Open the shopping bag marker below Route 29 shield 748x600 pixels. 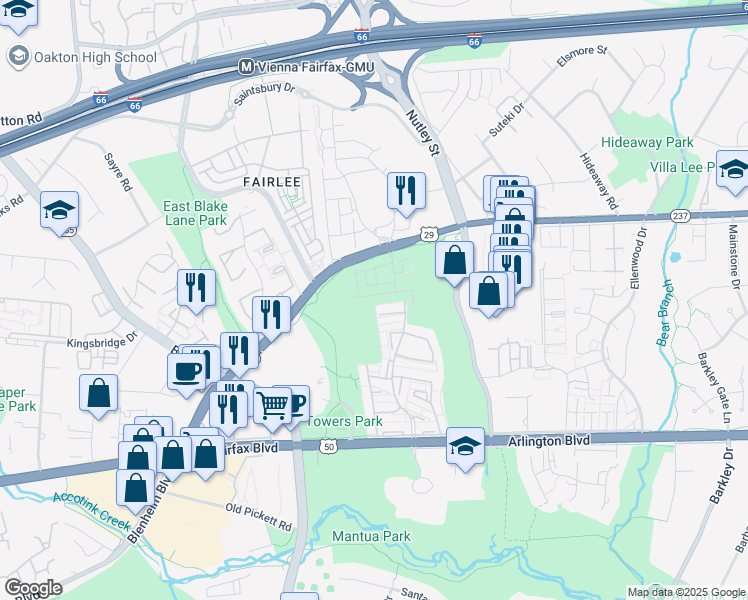454,260
